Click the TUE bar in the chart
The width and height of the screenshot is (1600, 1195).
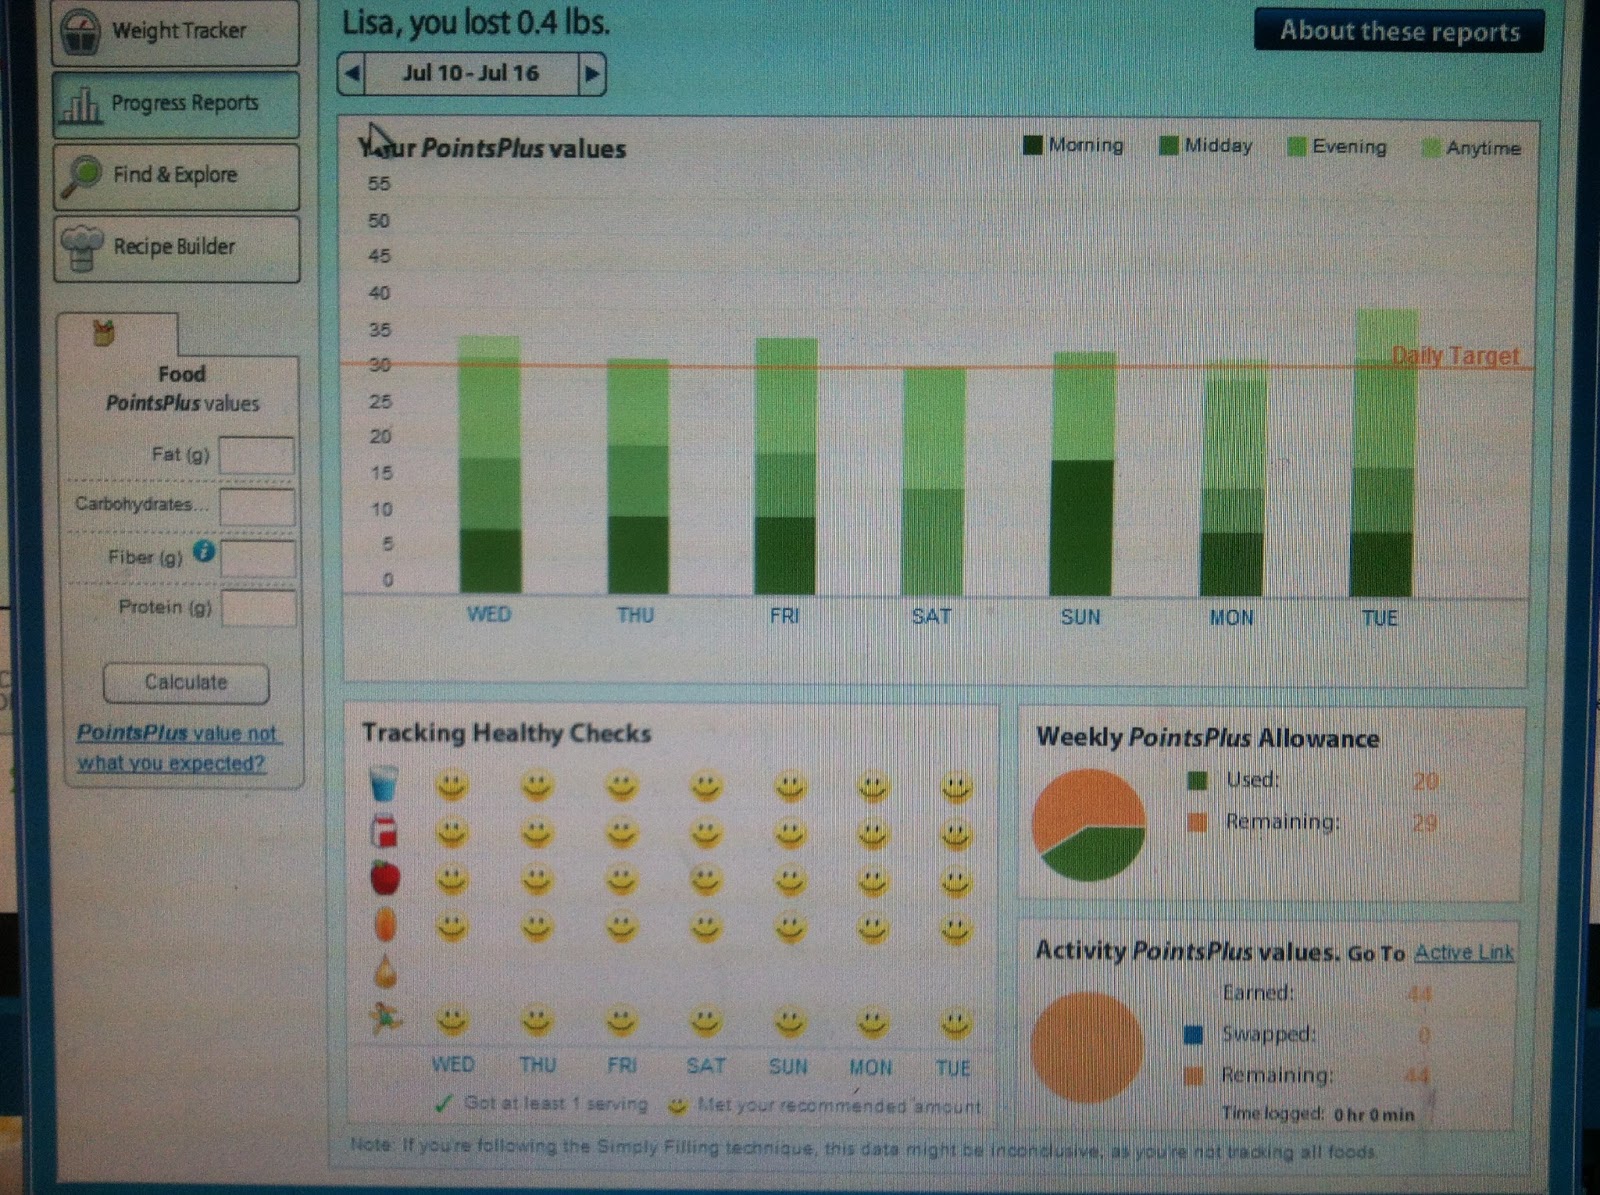point(1383,453)
